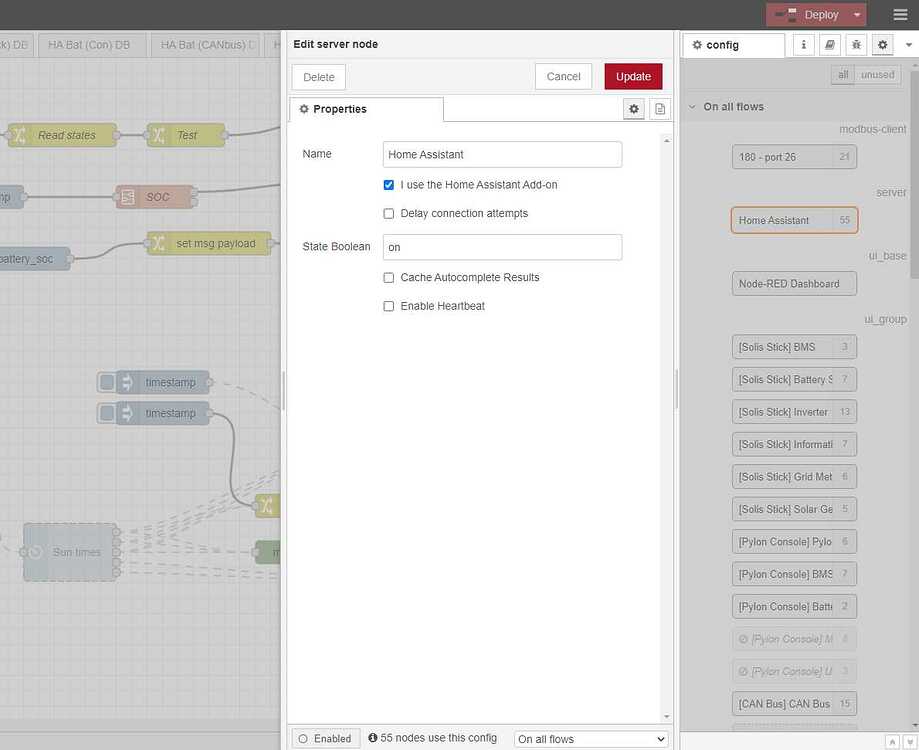Viewport: 919px width, 750px height.
Task: Select the Properties tab
Action: click(x=366, y=109)
